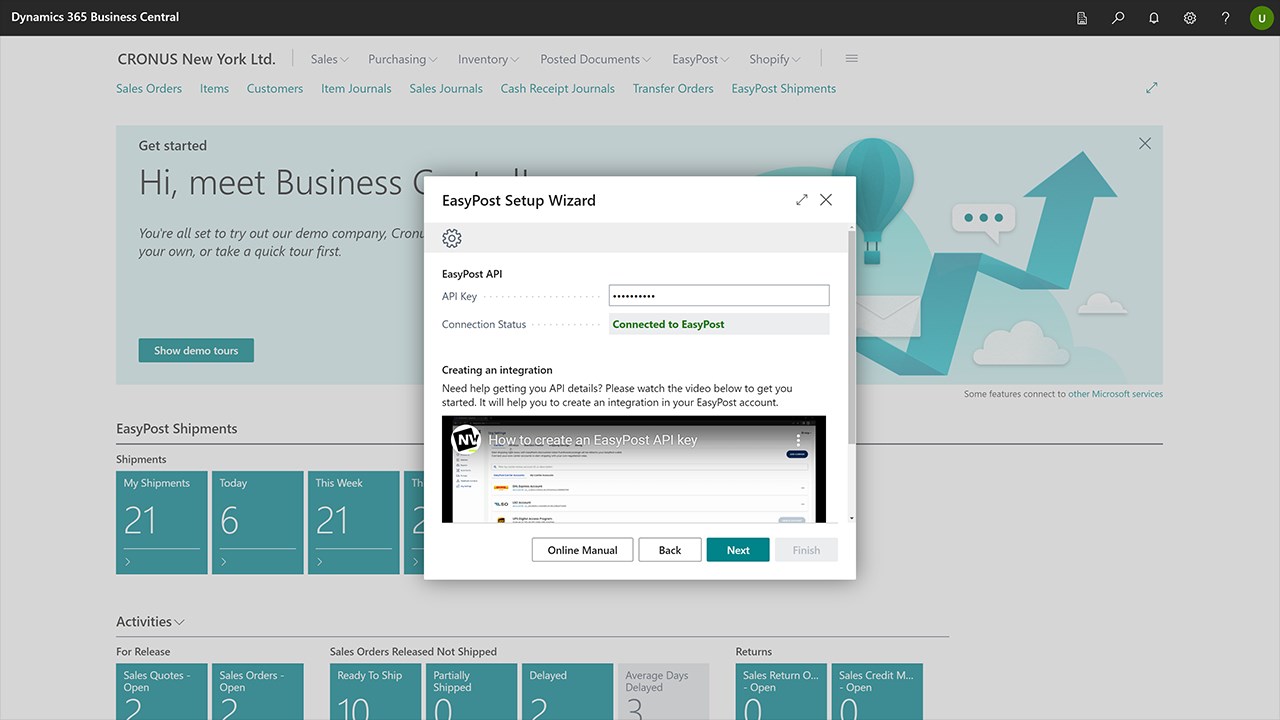Viewport: 1280px width, 720px height.
Task: Click Dynamics 365 Business Central title
Action: point(96,18)
